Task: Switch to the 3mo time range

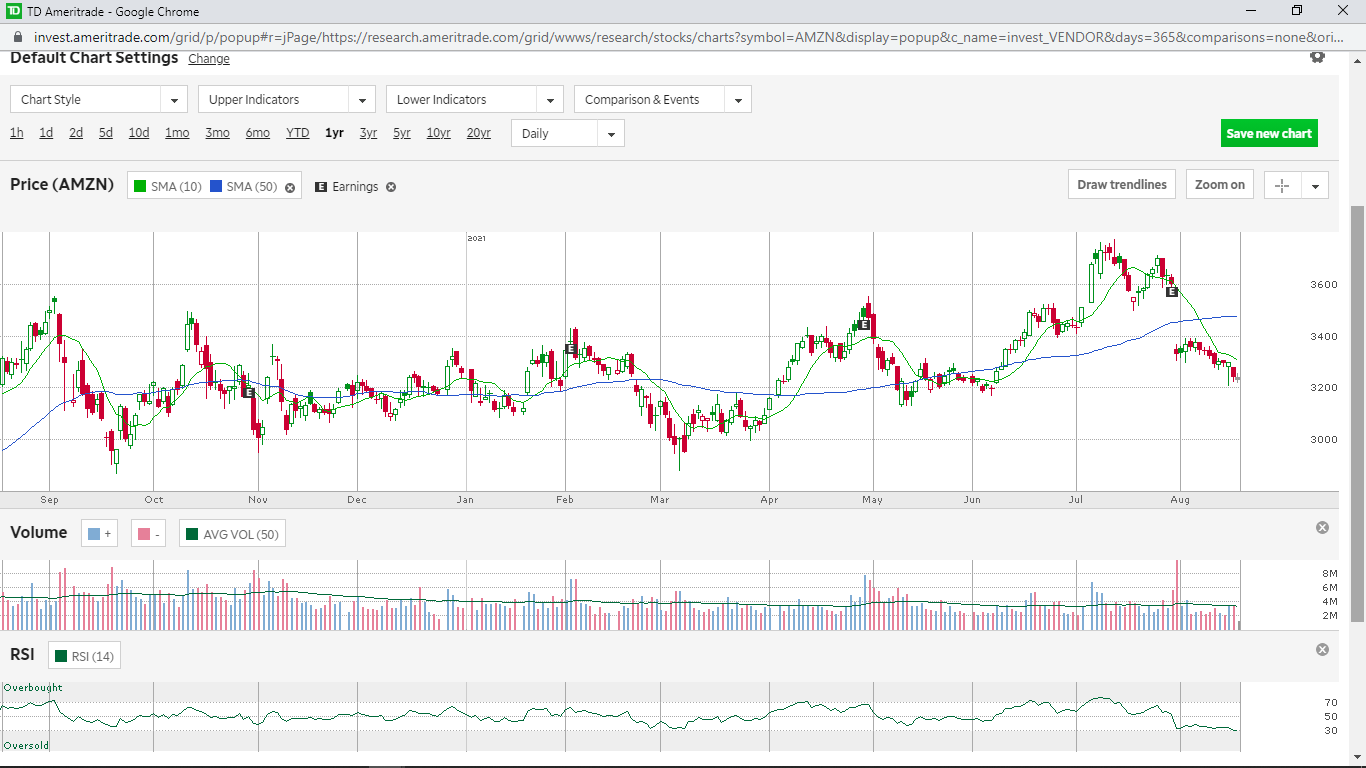Action: pyautogui.click(x=217, y=133)
